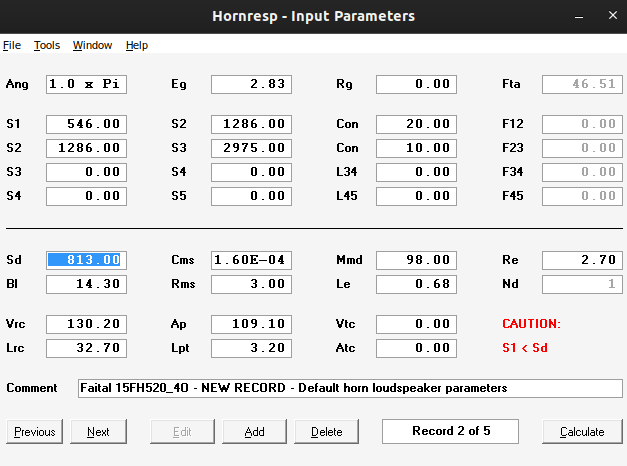627x466 pixels.
Task: Select the Re field with 2.70
Action: coord(582,260)
